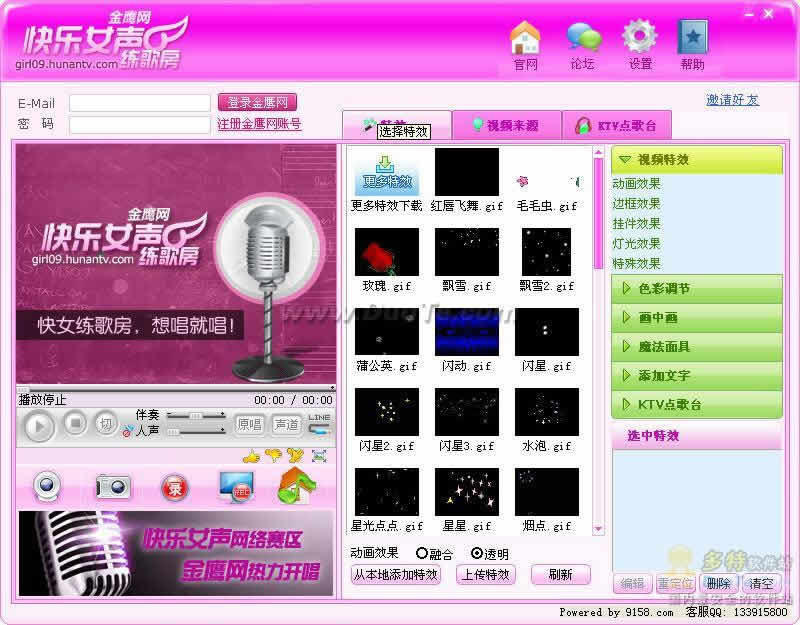Select 灯光效果 in the effects list
Image resolution: width=800 pixels, height=625 pixels.
636,243
